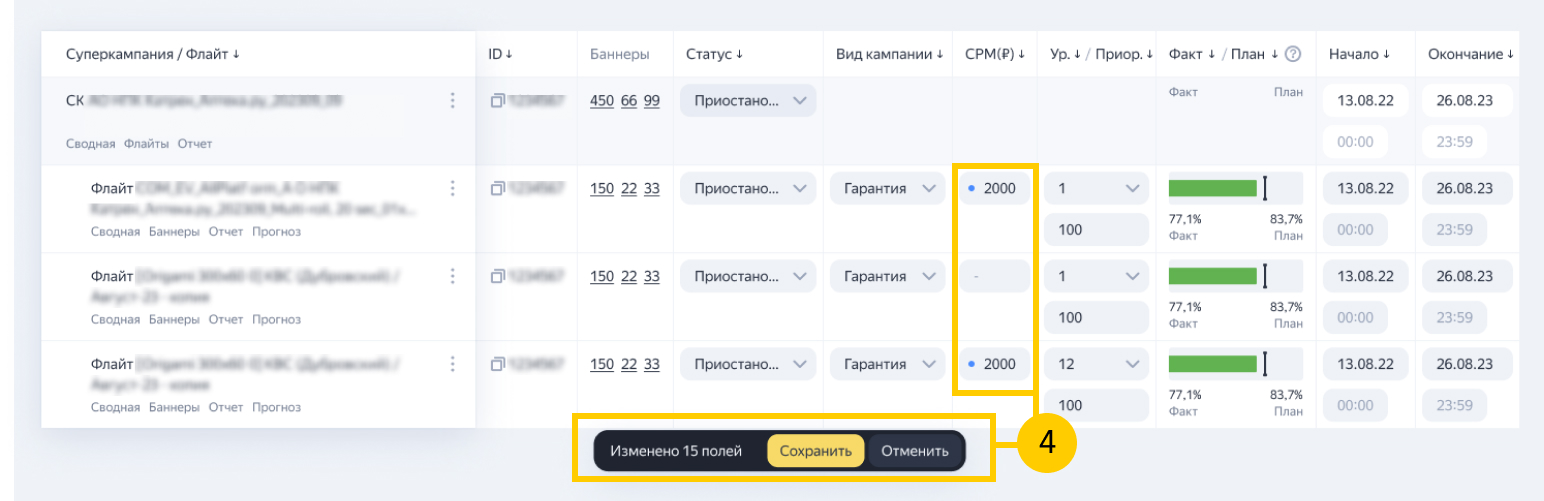Sort by Суперкампания / Флайт column arrow
The height and width of the screenshot is (501, 1544).
pyautogui.click(x=236, y=54)
